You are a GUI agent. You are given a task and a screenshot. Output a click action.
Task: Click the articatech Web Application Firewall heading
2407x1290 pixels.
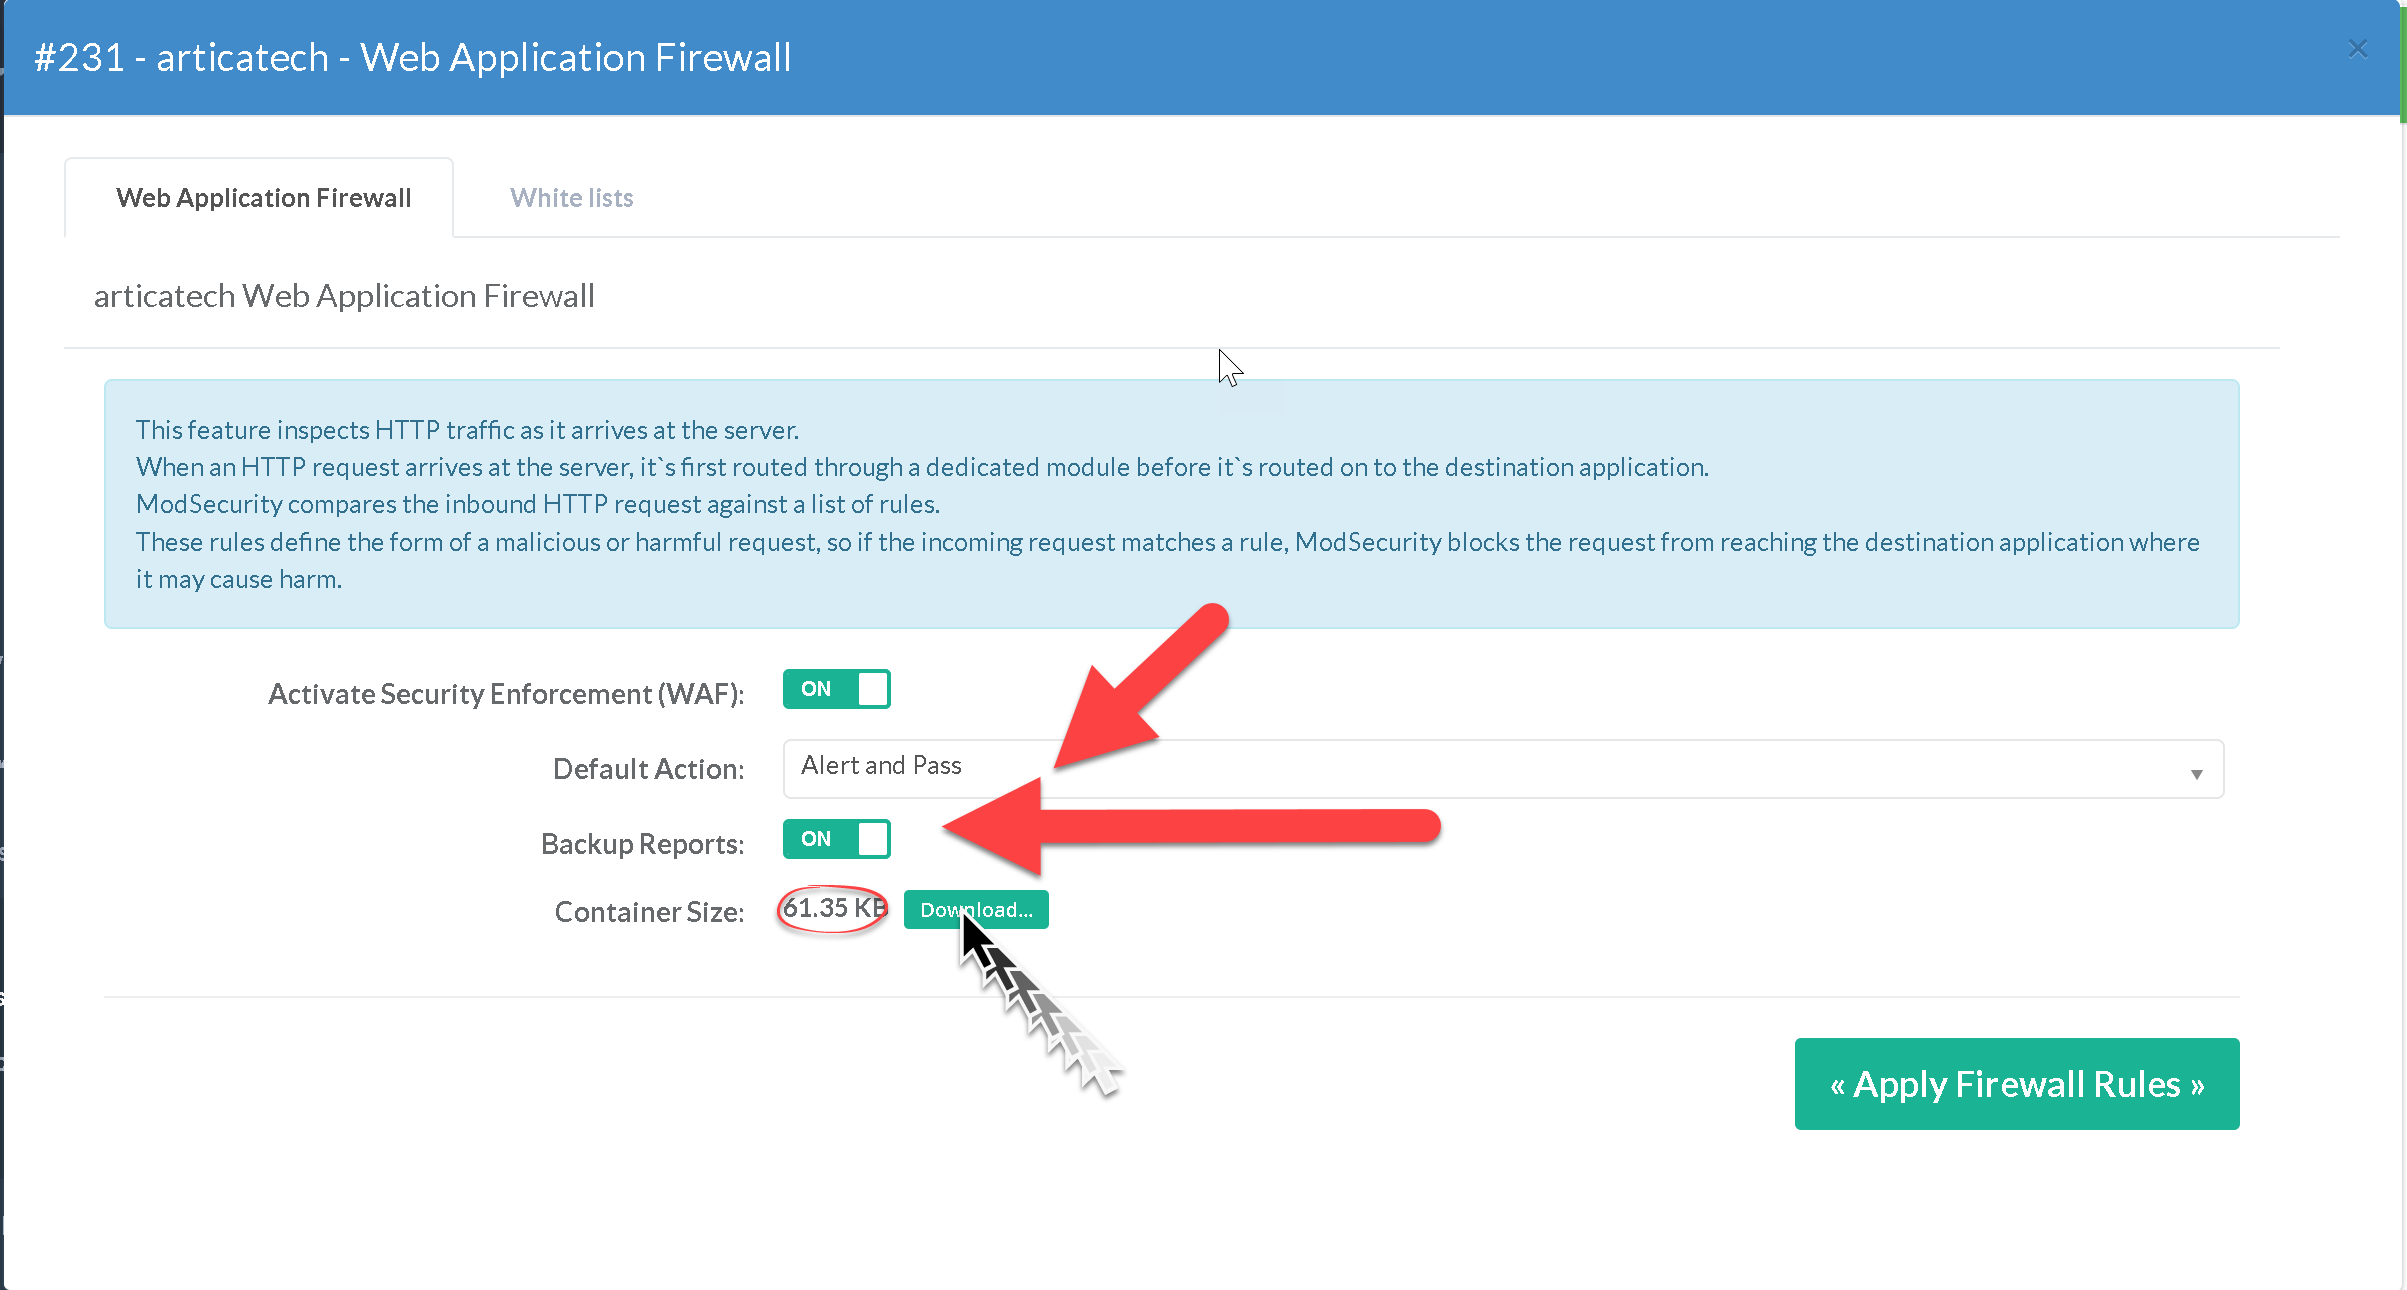point(344,296)
